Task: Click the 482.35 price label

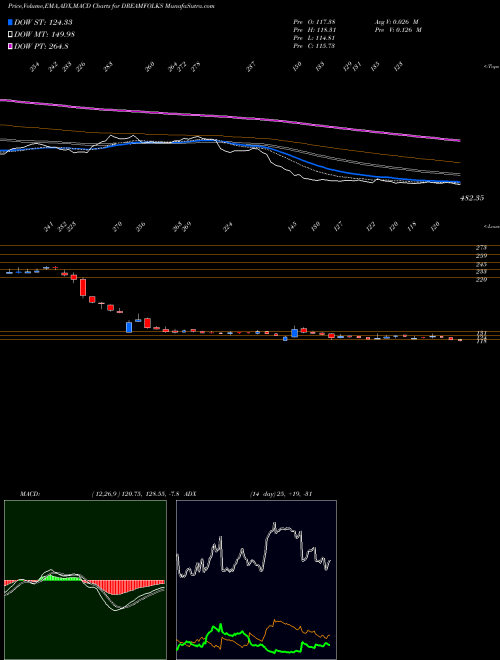Action: coord(471,197)
